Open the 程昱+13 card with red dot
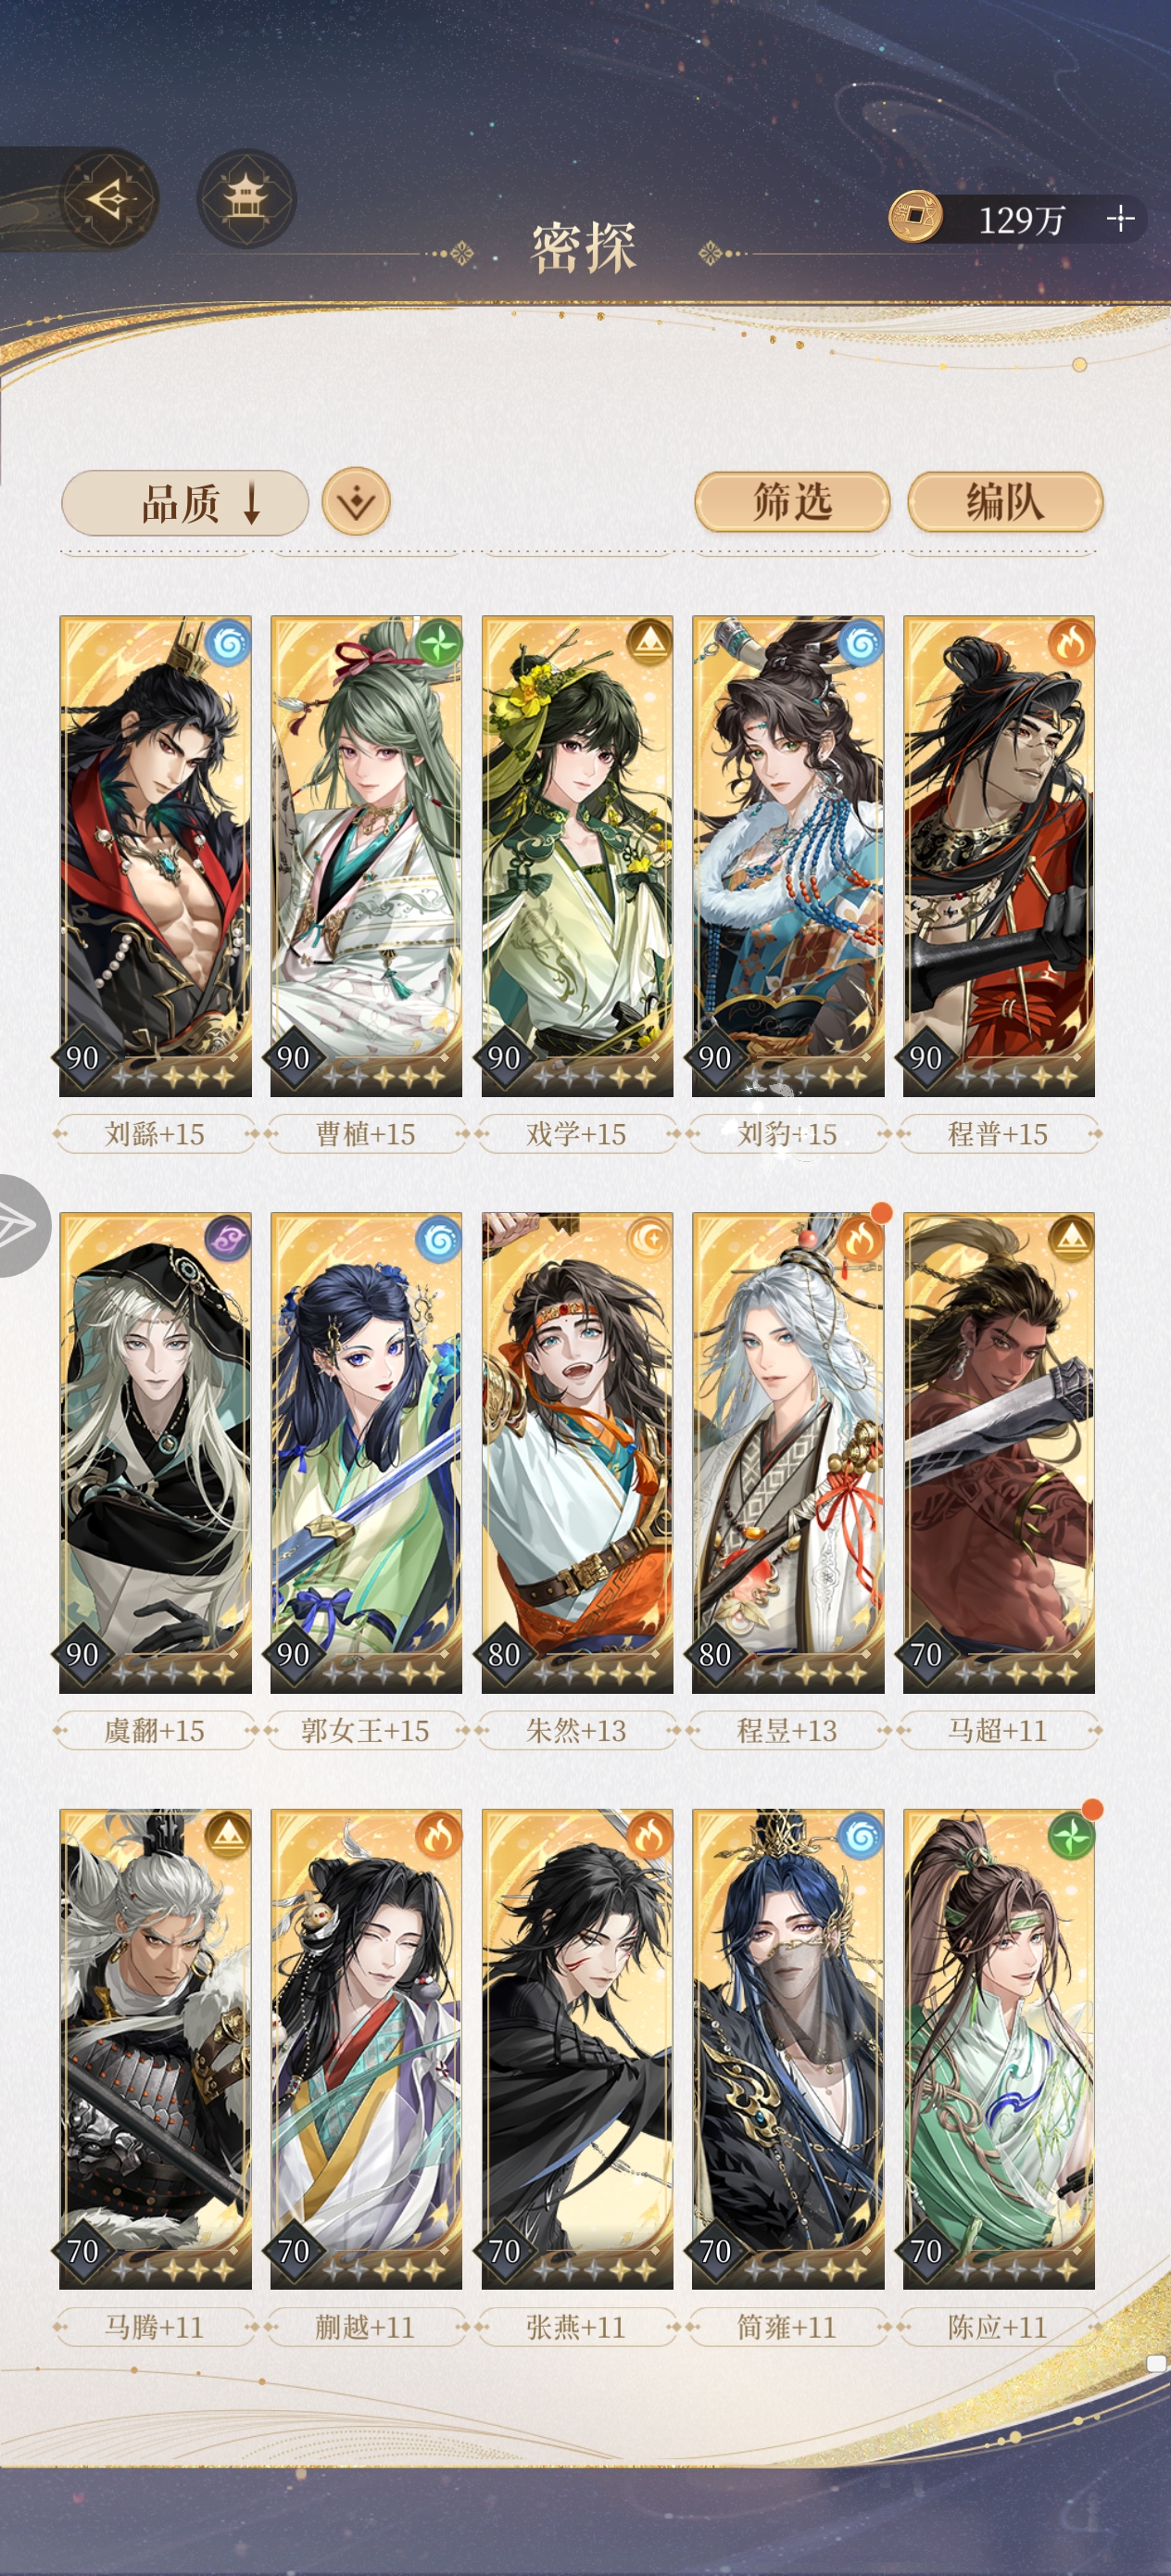This screenshot has height=2576, width=1171. tap(788, 1453)
